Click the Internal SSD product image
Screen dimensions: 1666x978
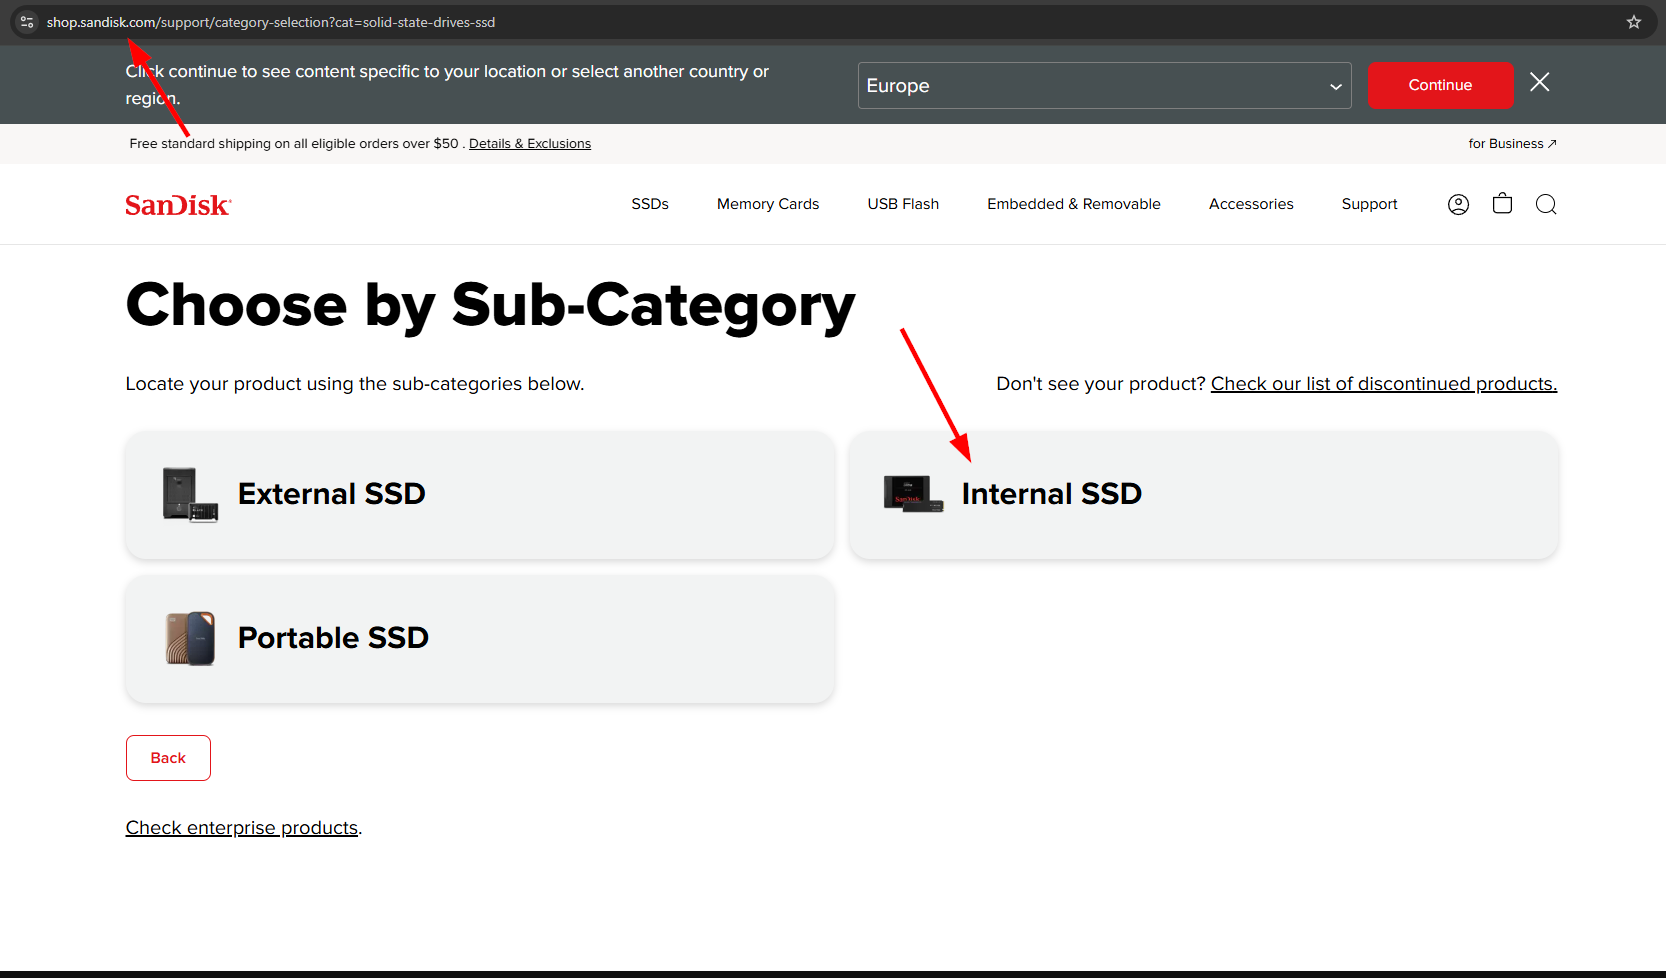(914, 494)
